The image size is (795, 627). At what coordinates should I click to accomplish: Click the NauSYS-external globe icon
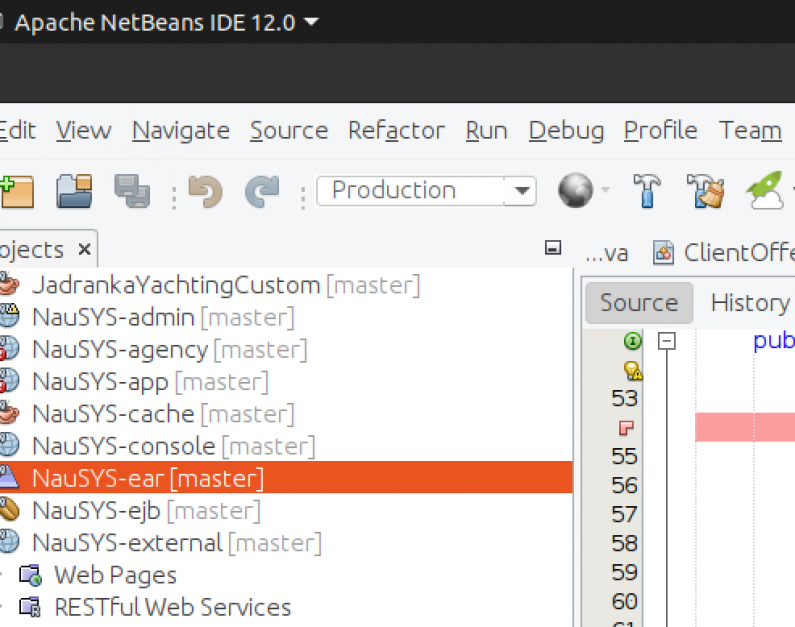(x=9, y=542)
